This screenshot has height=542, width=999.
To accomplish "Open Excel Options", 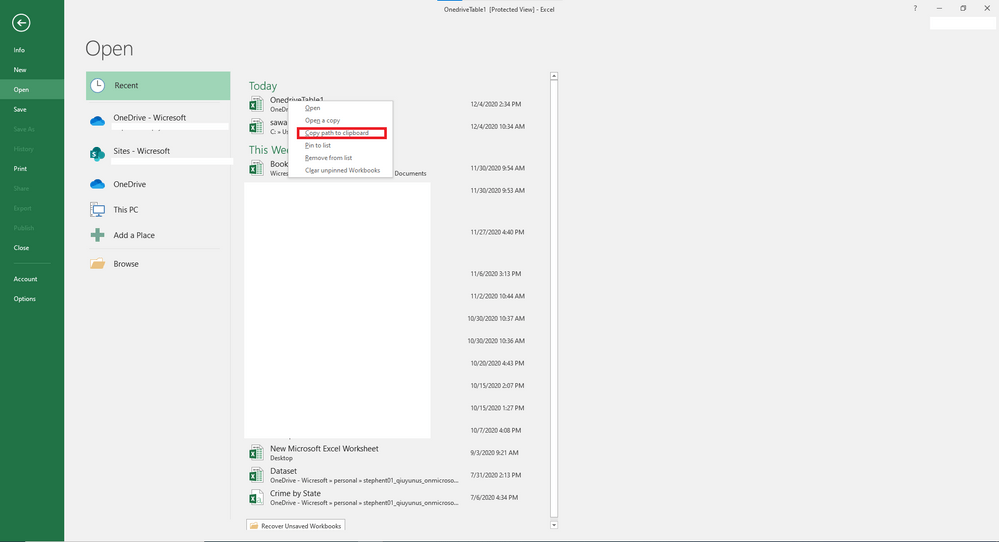I will point(32,298).
